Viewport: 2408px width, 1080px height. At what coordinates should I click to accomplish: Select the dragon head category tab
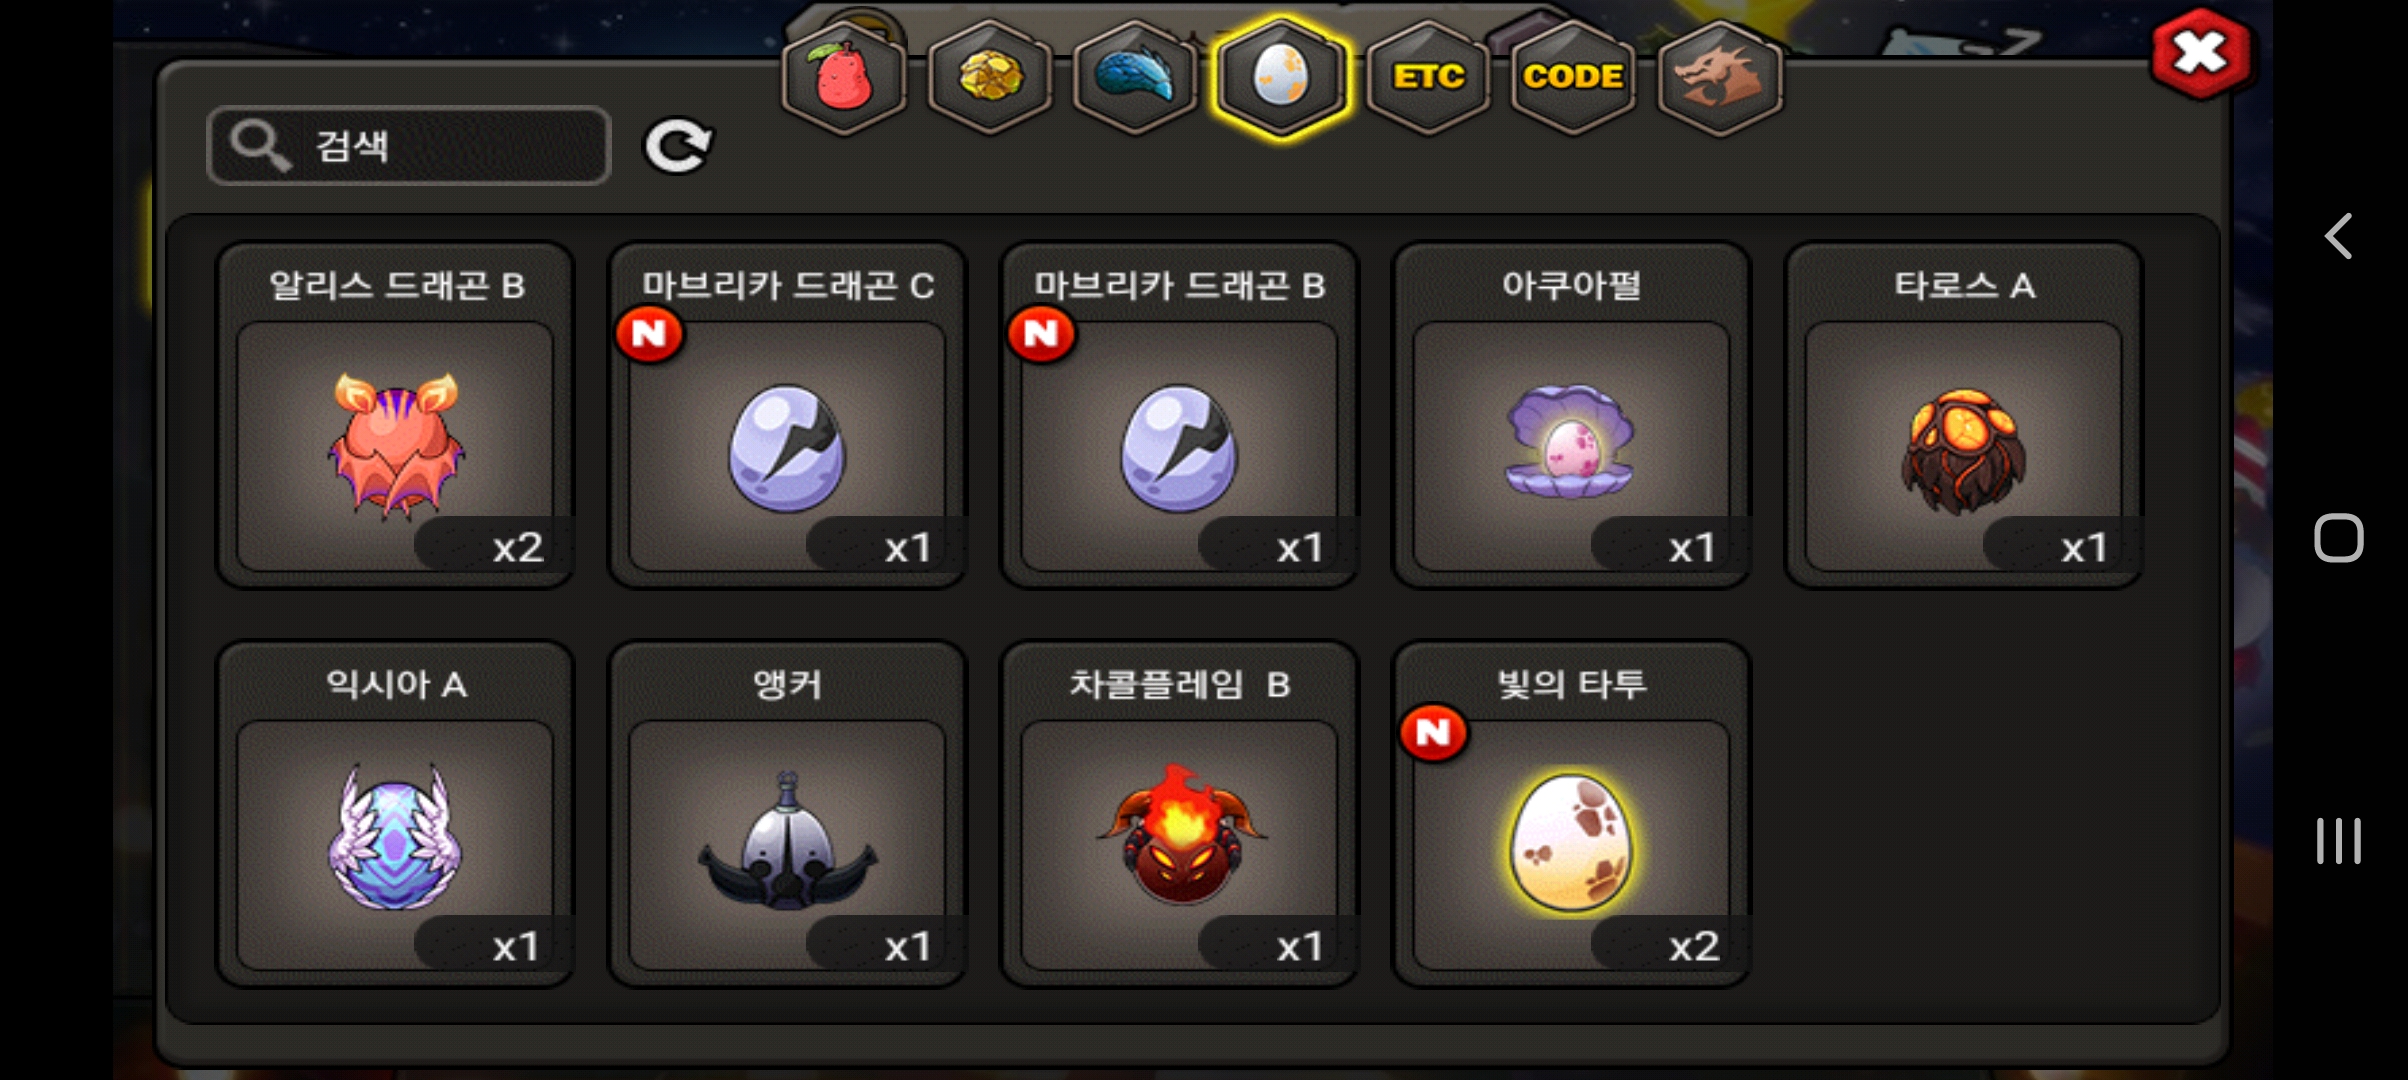tap(1720, 78)
